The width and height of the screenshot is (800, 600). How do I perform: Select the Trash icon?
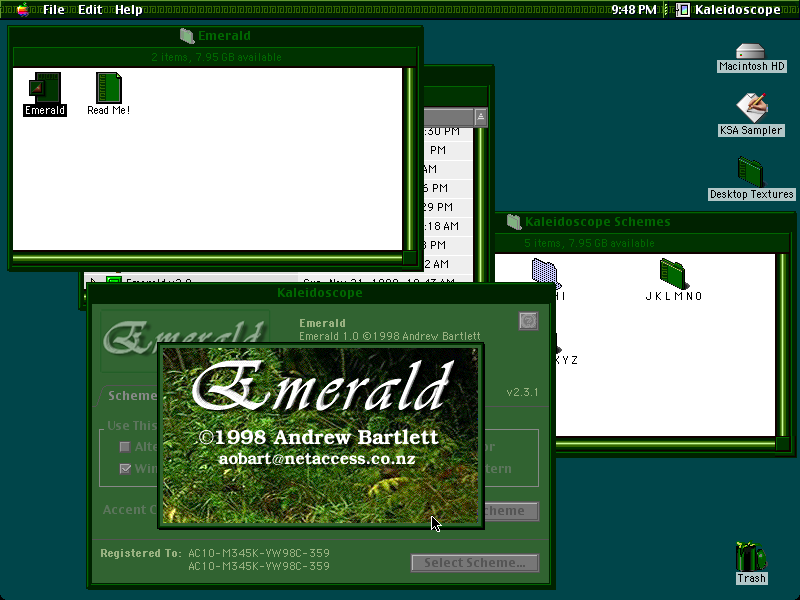[751, 556]
